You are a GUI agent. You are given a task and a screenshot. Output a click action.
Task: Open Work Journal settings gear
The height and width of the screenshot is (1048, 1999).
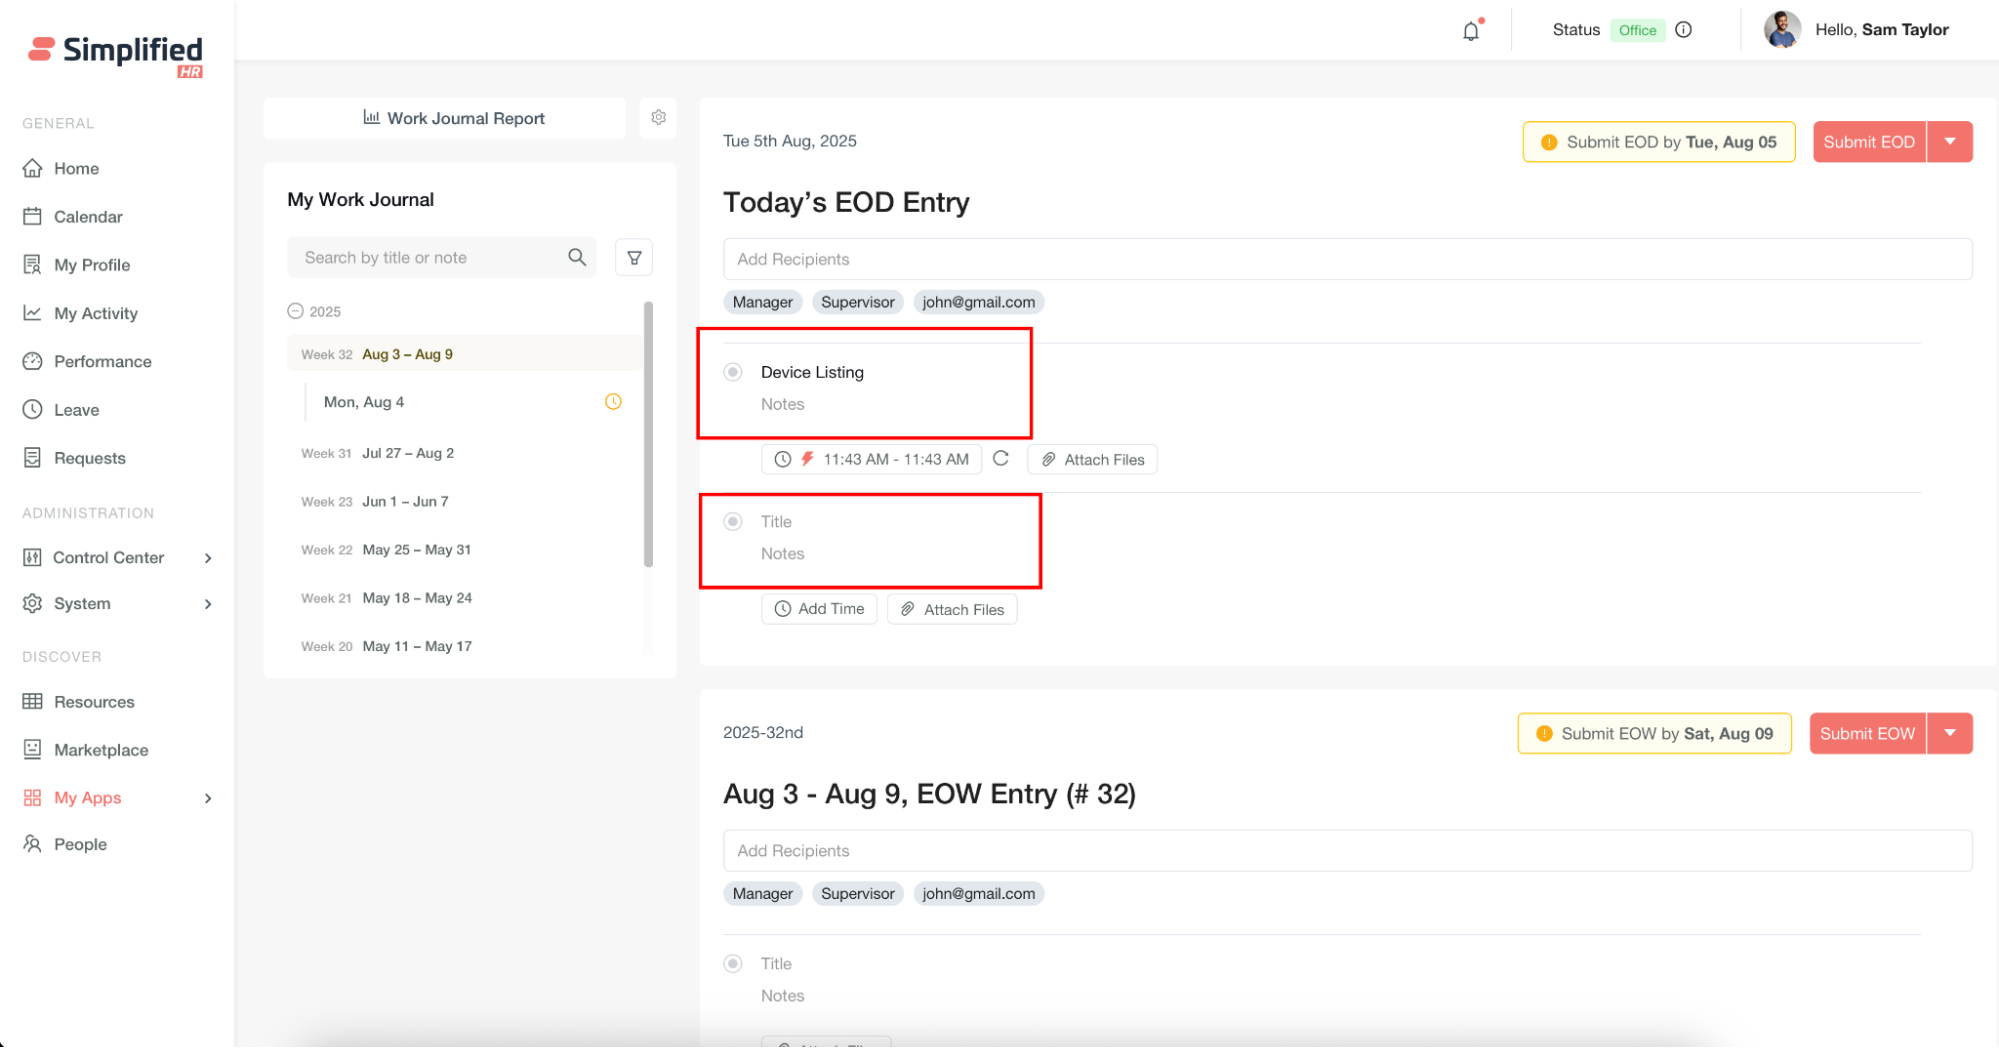click(x=658, y=117)
